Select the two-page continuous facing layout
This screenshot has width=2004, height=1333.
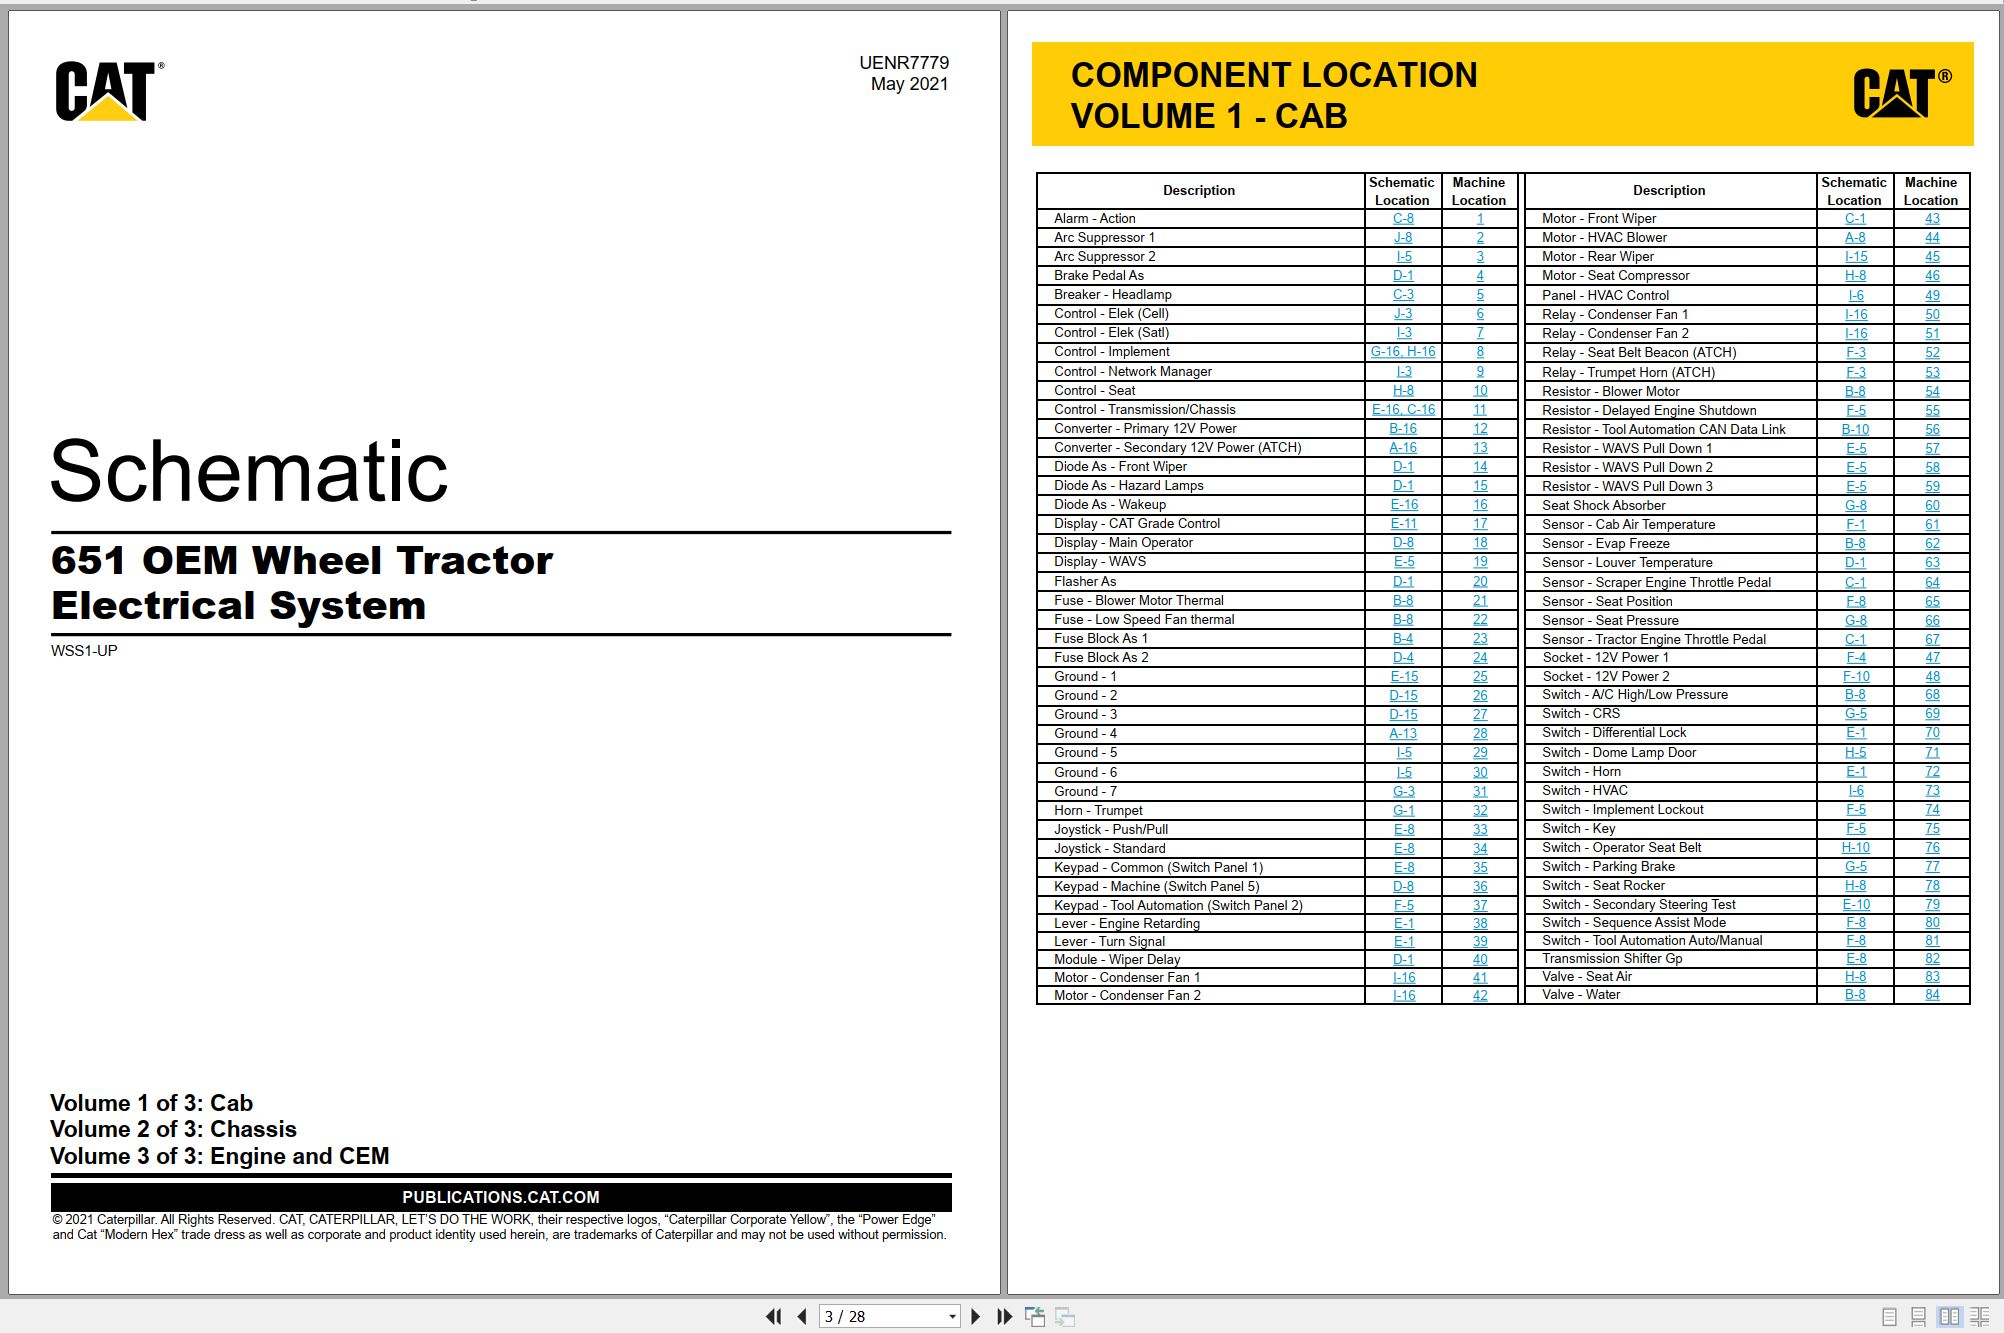(1979, 1317)
